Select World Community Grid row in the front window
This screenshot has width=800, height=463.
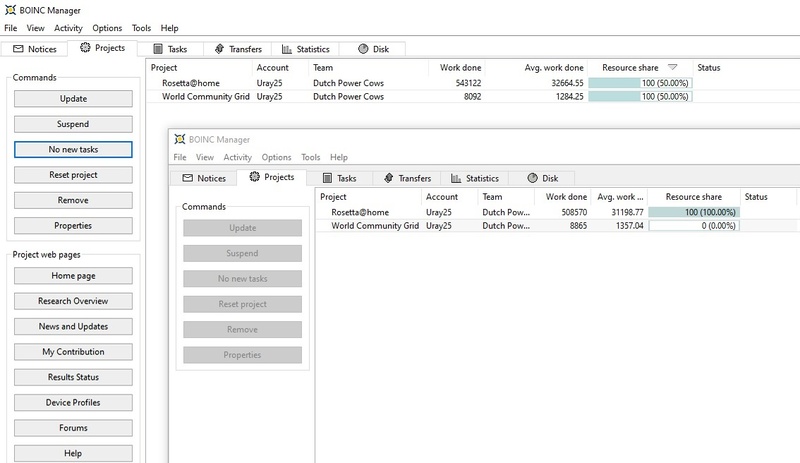pos(558,226)
